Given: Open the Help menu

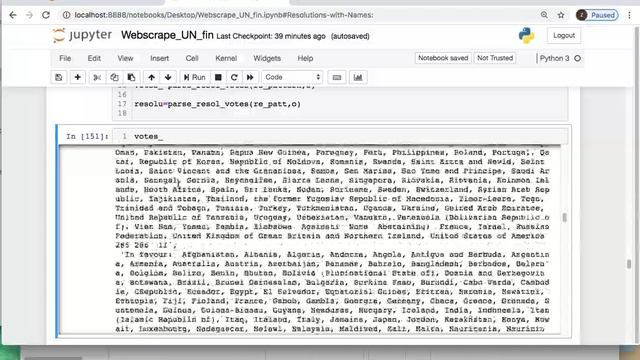Looking at the screenshot, I should (x=305, y=58).
